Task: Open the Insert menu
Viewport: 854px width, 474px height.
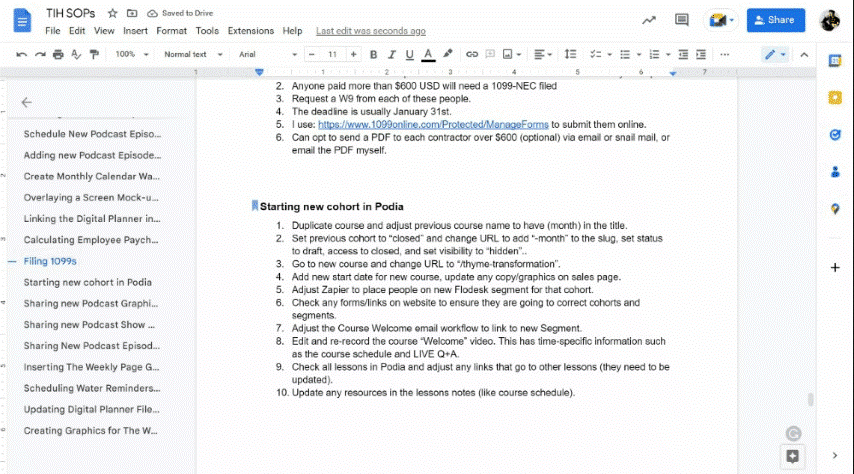Action: [x=134, y=31]
